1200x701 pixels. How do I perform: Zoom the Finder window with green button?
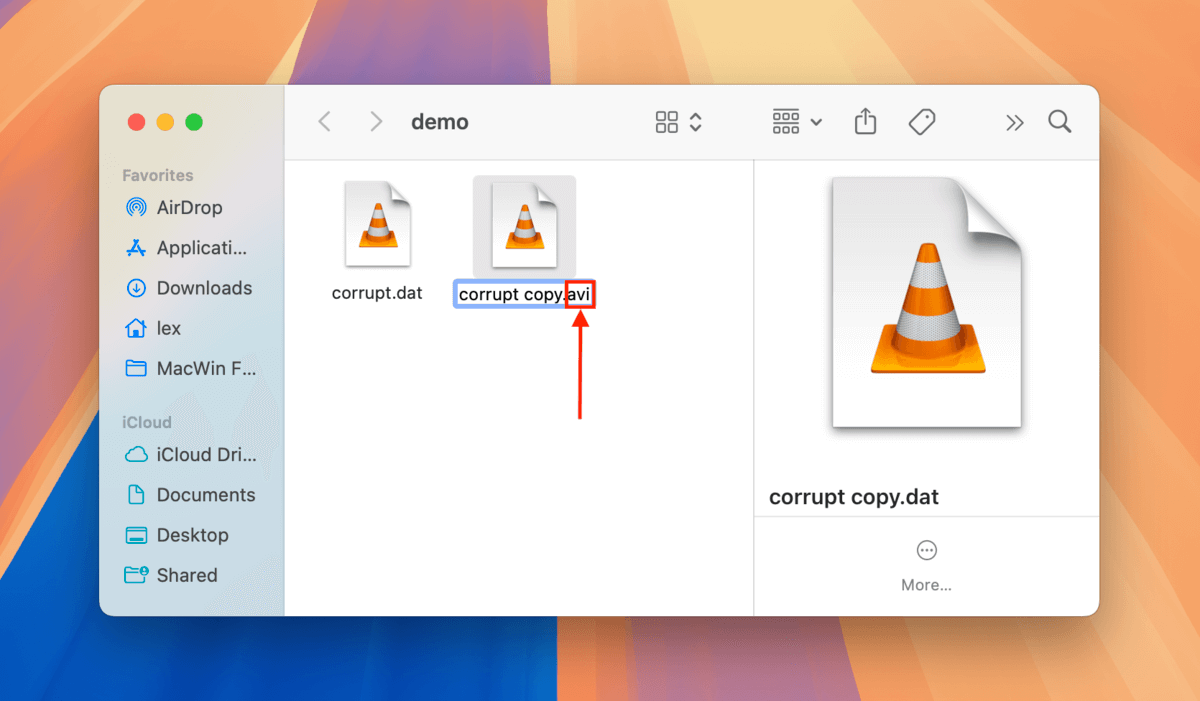(194, 122)
